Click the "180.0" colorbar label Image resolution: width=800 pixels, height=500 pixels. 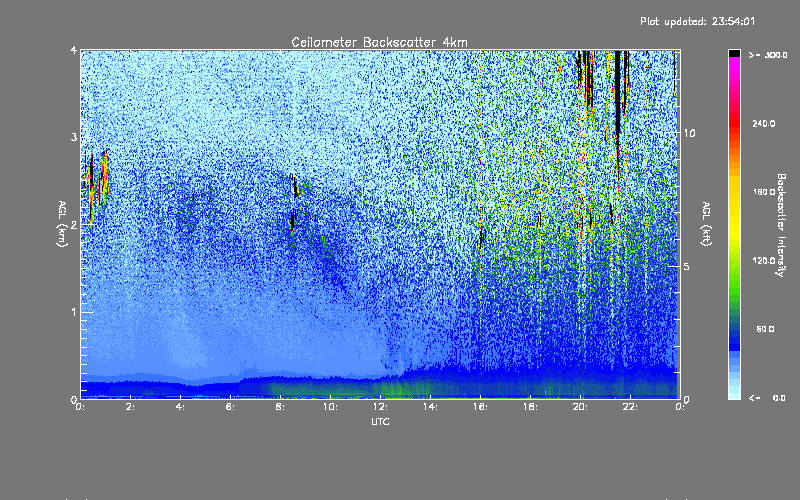(x=764, y=192)
